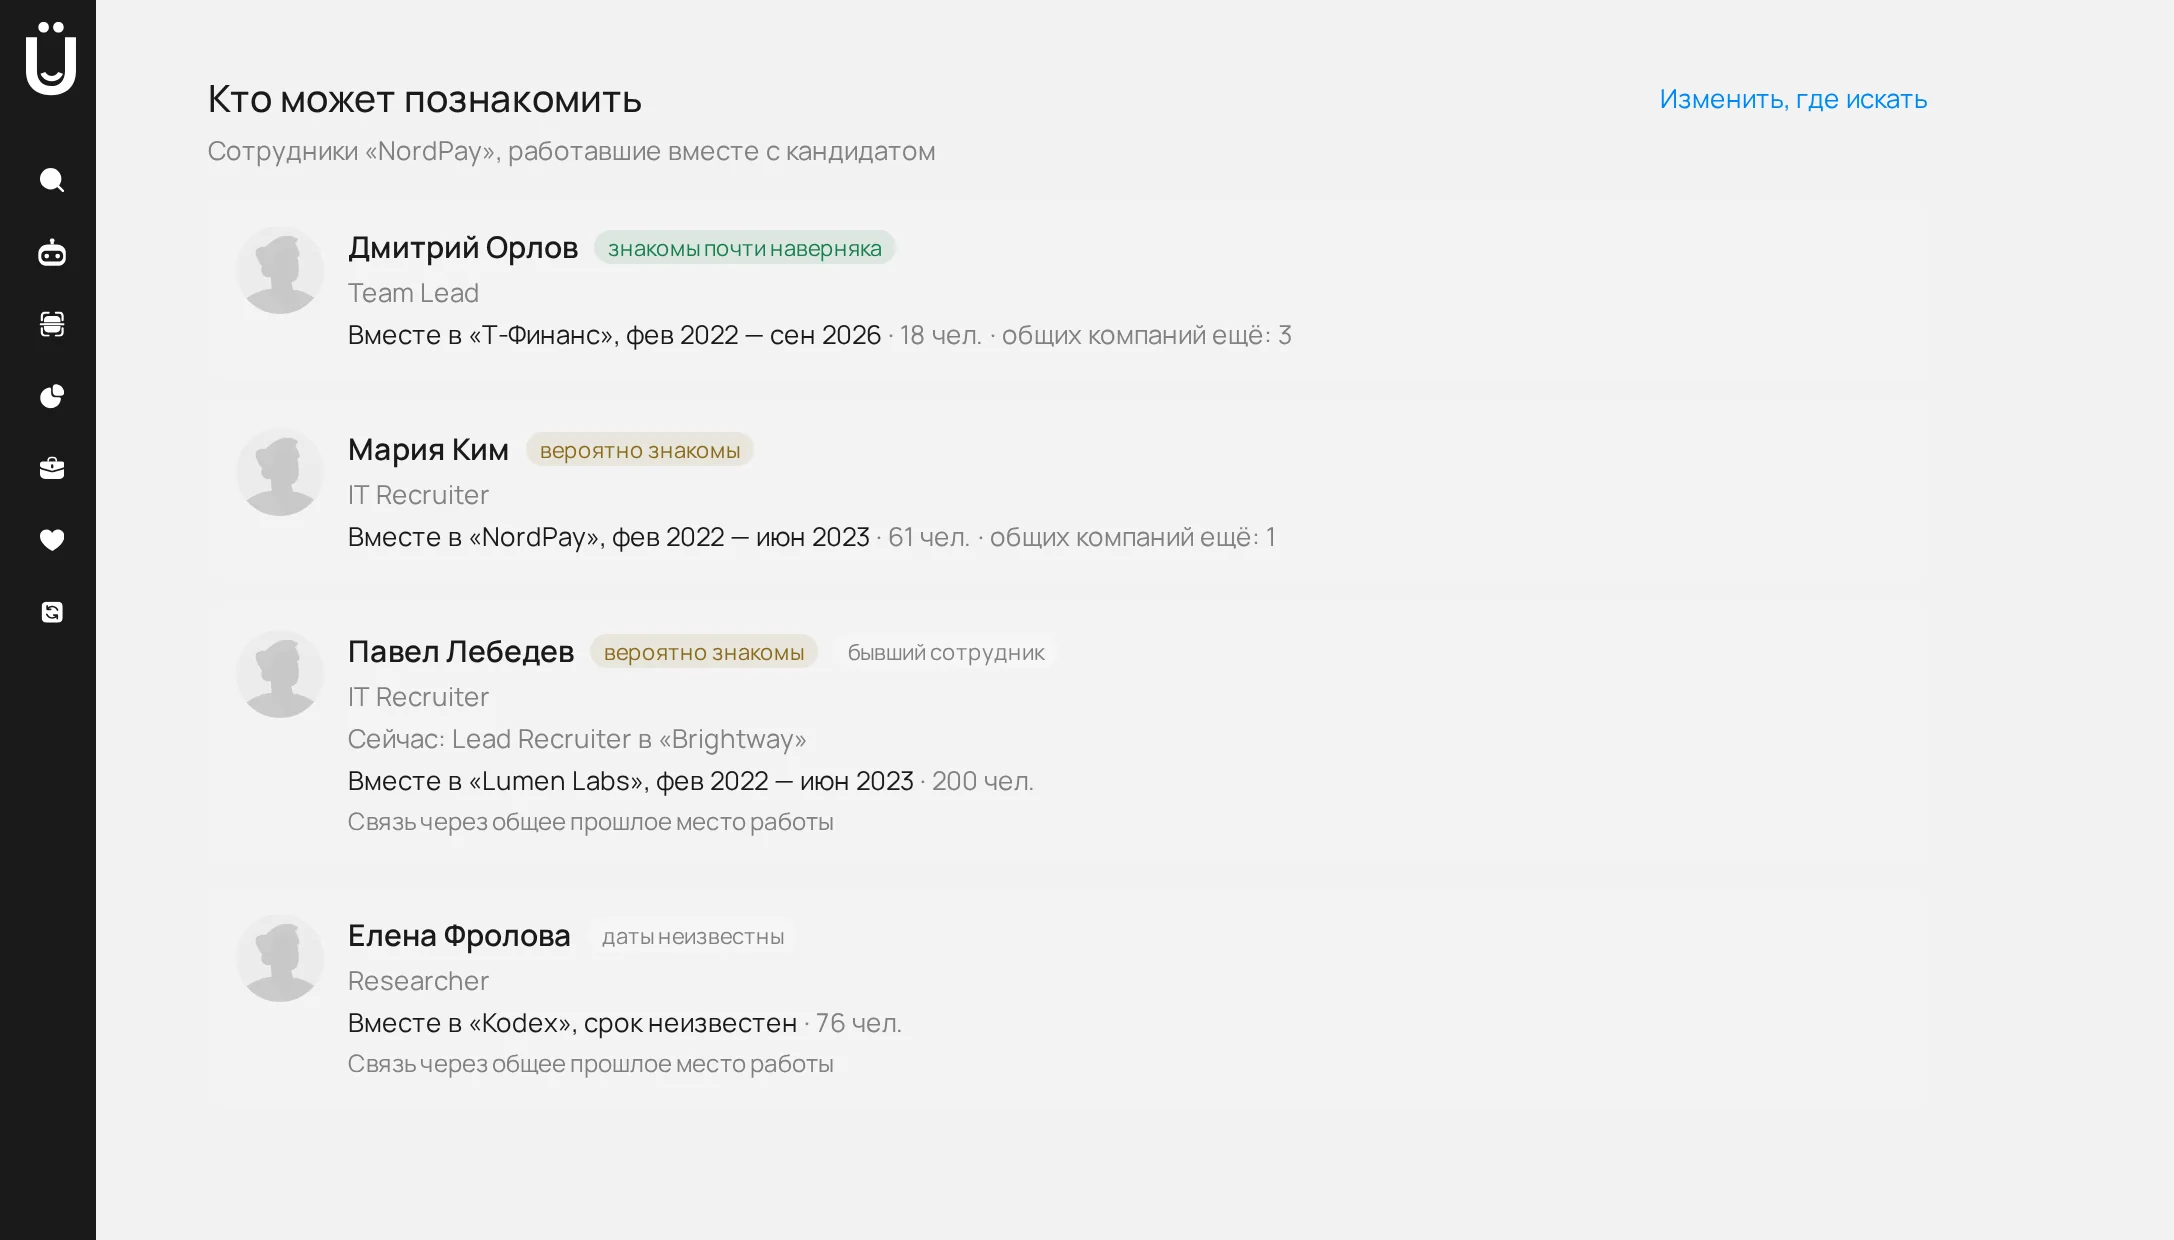Click the 'бывший сотрудник' badge
This screenshot has width=2174, height=1240.
click(x=946, y=652)
